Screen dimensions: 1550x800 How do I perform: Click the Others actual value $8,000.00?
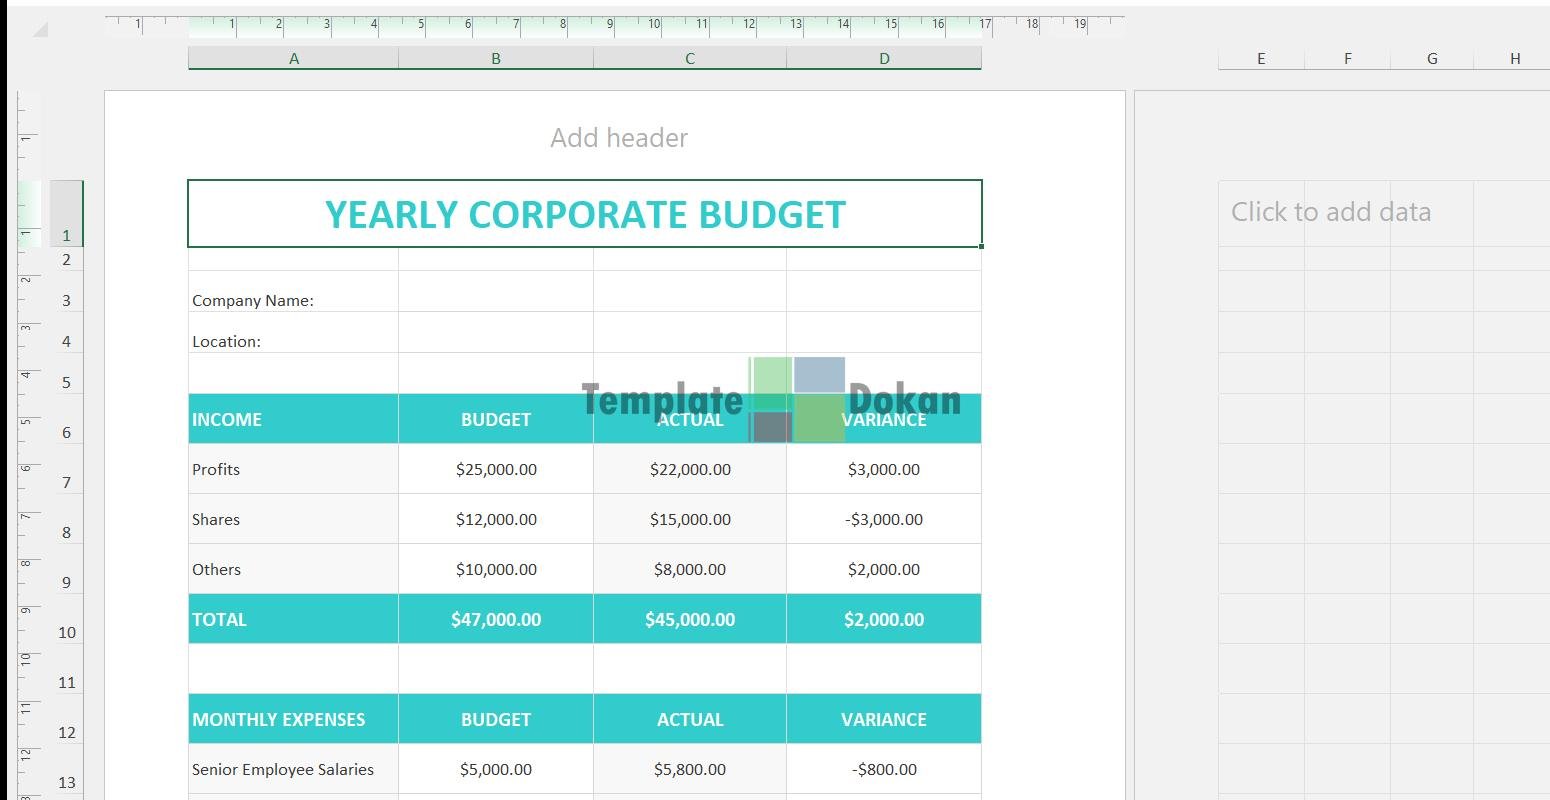tap(689, 569)
